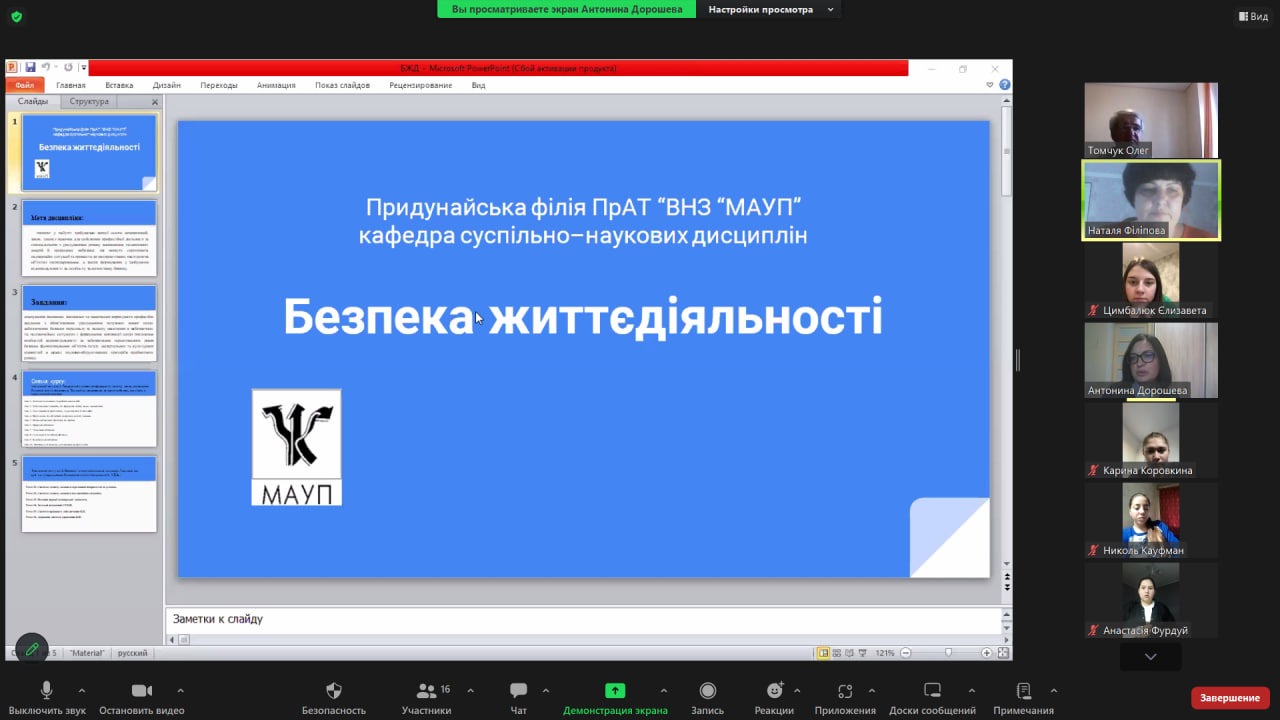This screenshot has height=720, width=1280.
Task: Select Наталя Філіпова video tile
Action: pos(1151,200)
